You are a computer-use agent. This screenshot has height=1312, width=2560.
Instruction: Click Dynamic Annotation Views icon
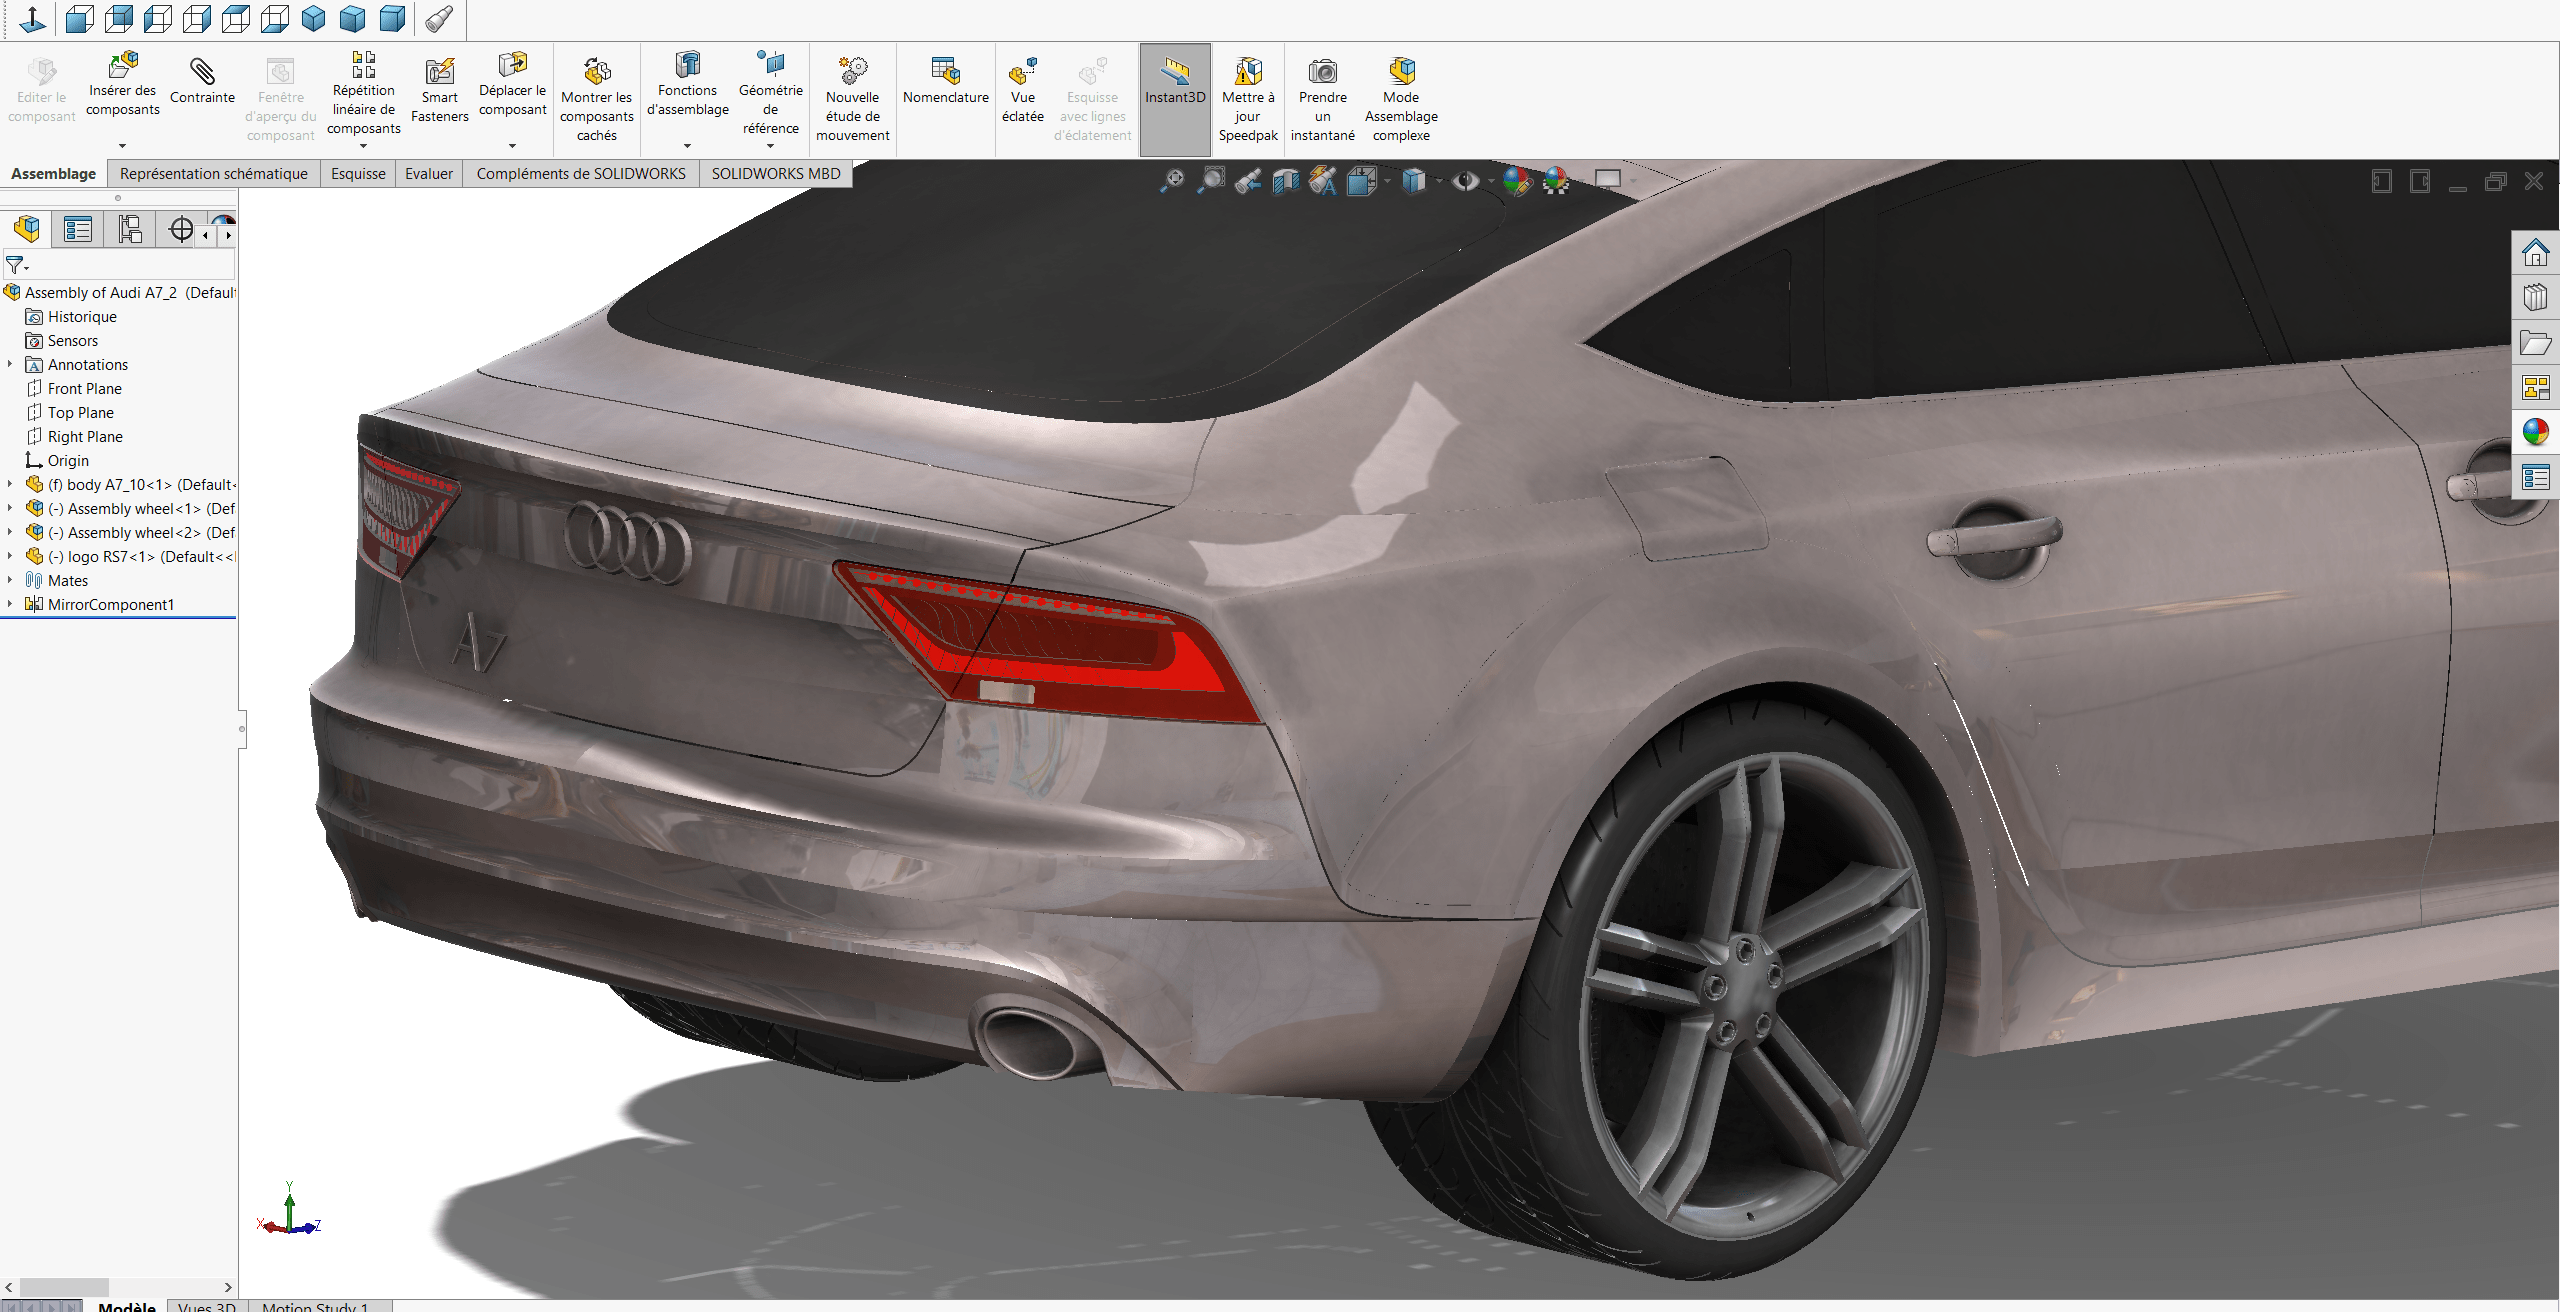(x=1323, y=181)
